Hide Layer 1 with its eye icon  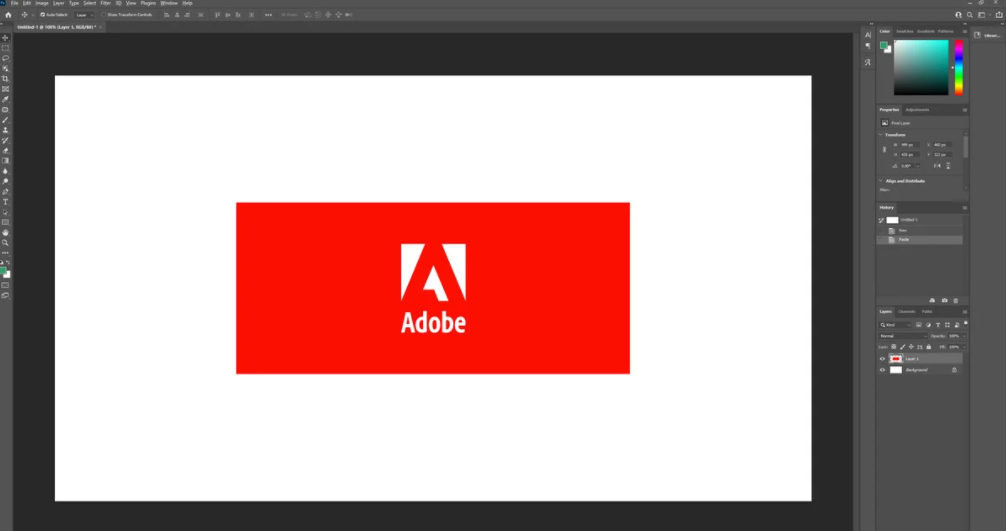(x=882, y=358)
